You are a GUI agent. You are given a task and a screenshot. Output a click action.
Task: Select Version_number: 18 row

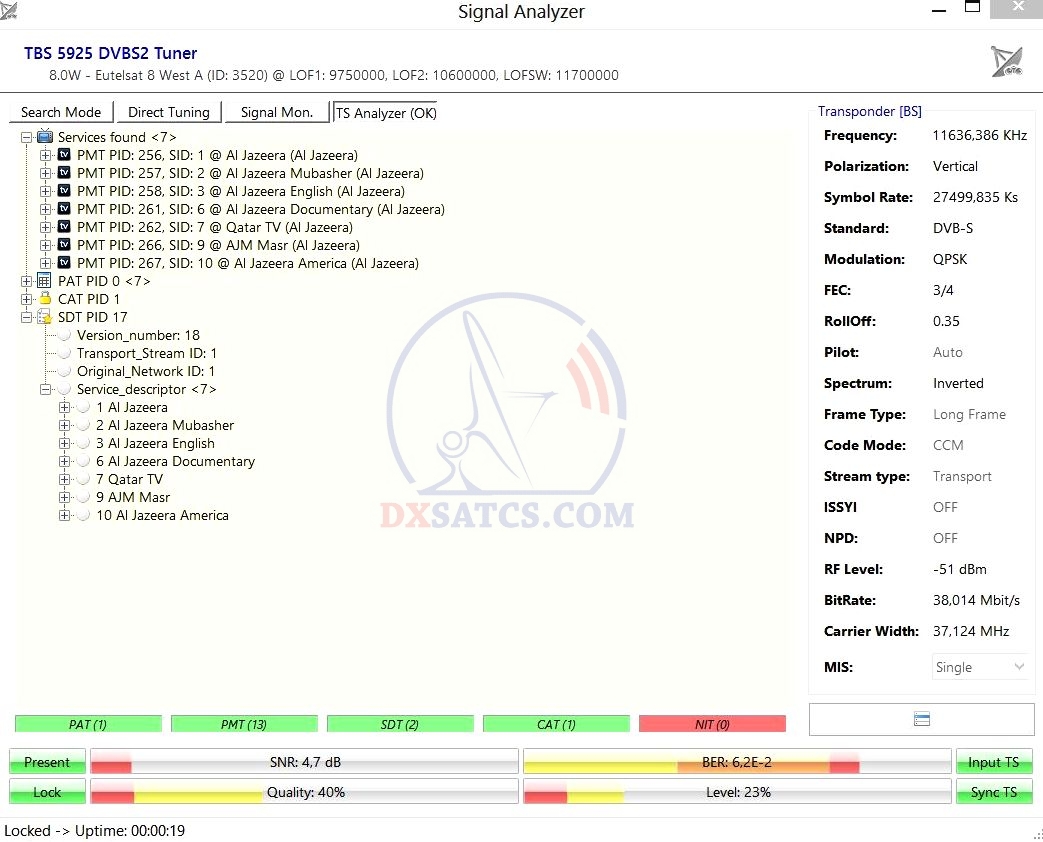[x=138, y=335]
